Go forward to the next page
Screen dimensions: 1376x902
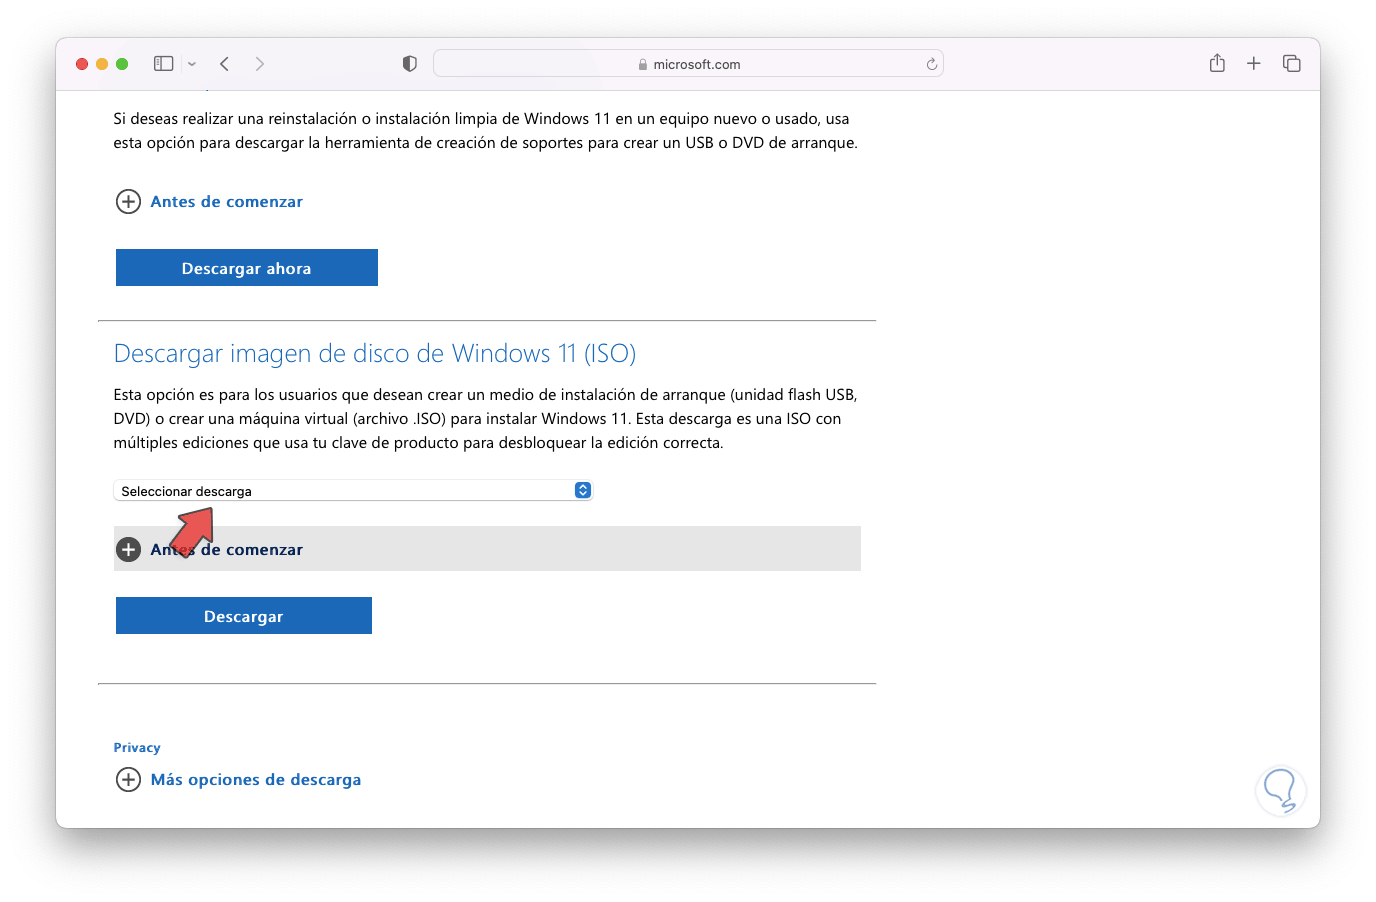point(260,64)
